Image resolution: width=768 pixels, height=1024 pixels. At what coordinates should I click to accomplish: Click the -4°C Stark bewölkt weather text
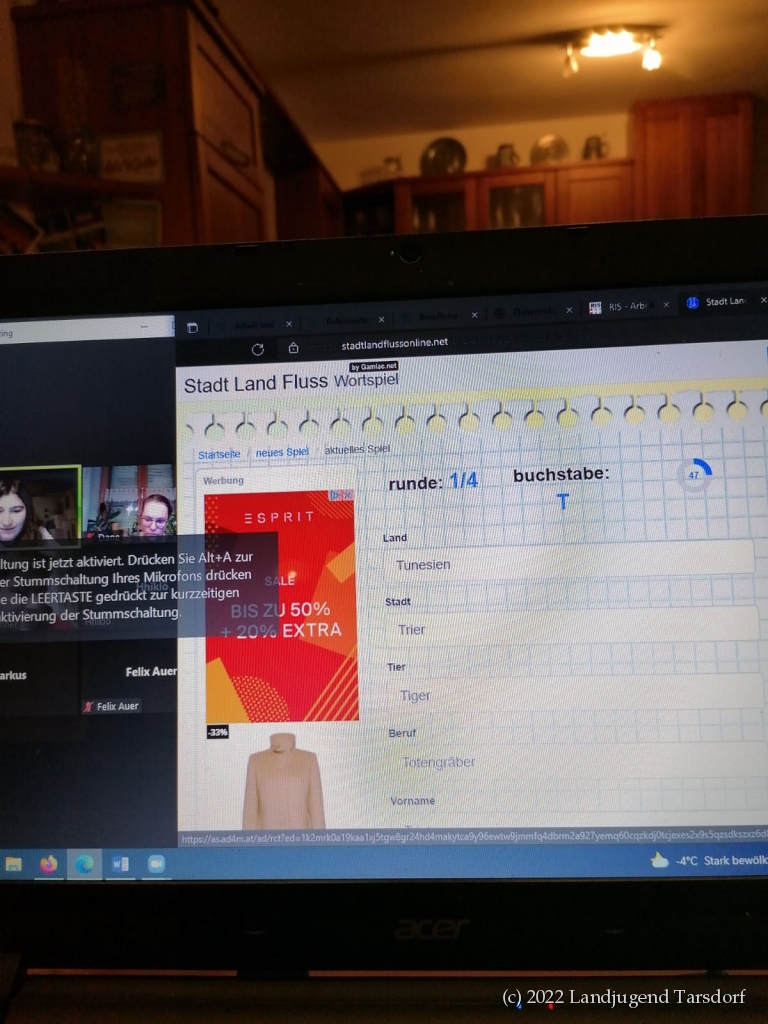coord(722,861)
